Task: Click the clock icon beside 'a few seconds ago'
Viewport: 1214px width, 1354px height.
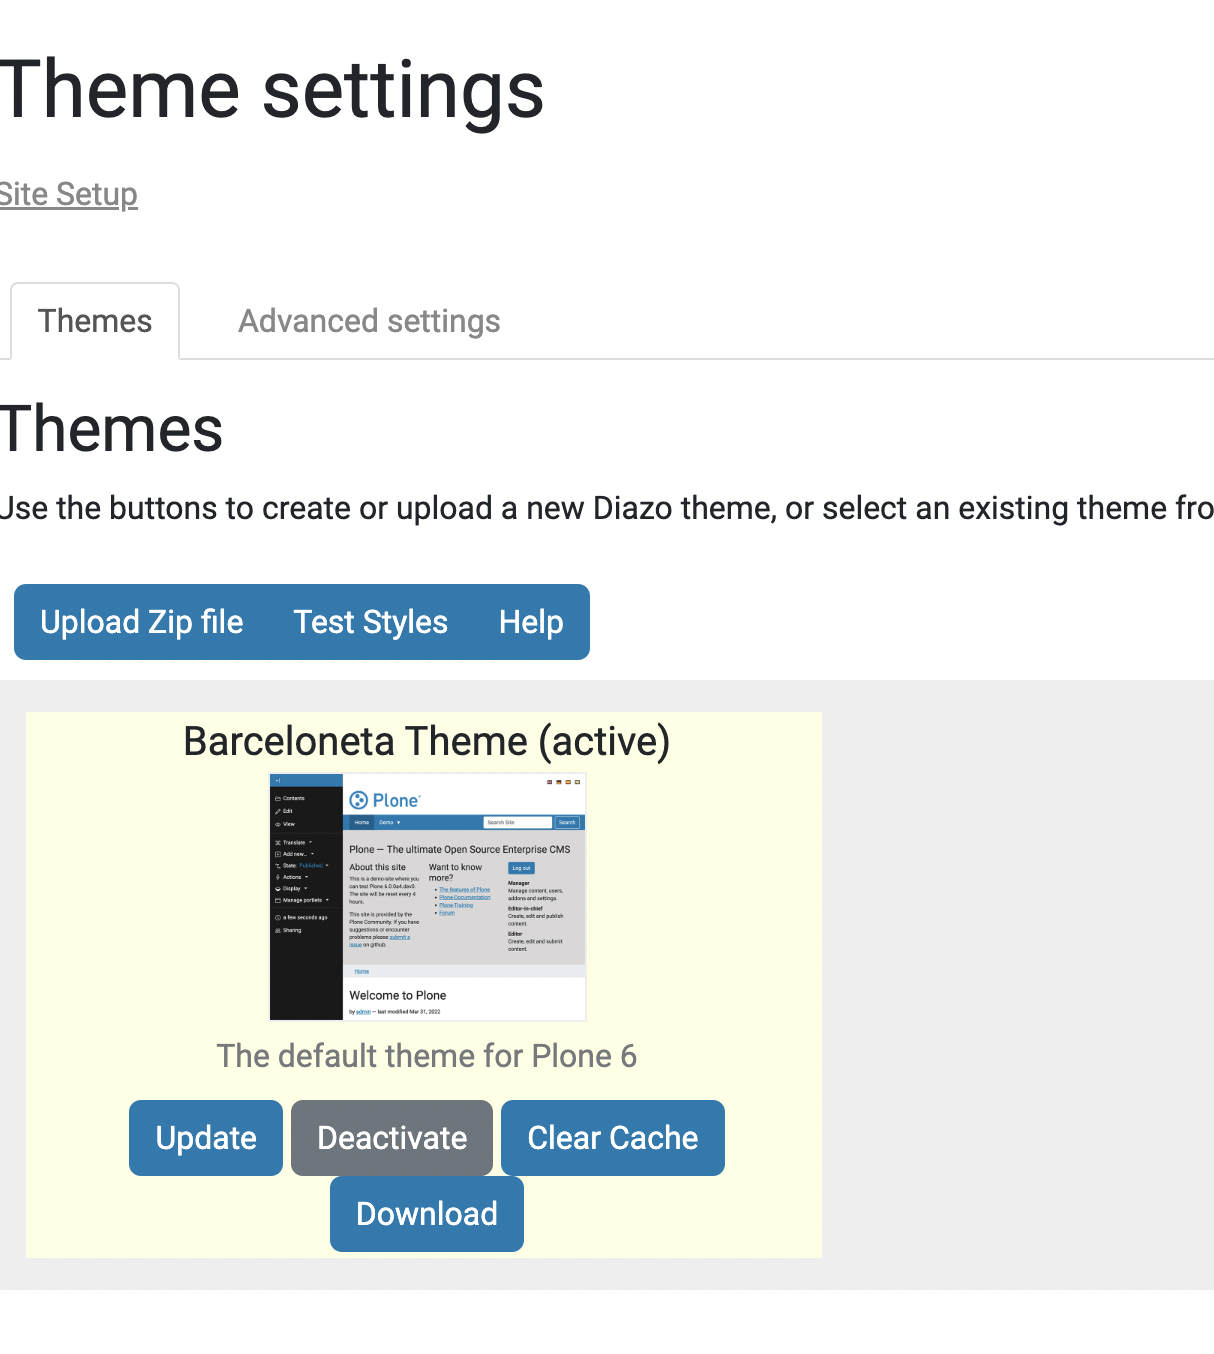Action: pos(278,918)
